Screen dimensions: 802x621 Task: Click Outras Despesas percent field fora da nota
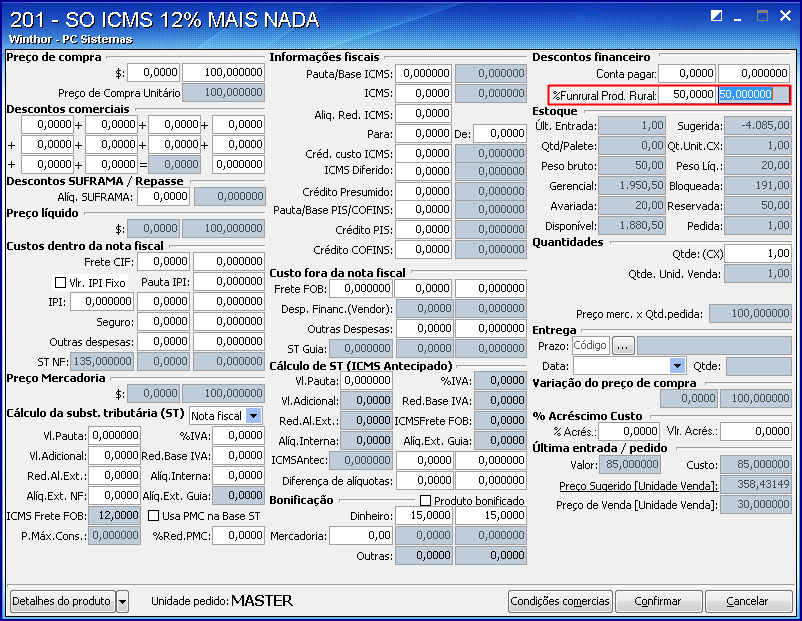coord(424,328)
